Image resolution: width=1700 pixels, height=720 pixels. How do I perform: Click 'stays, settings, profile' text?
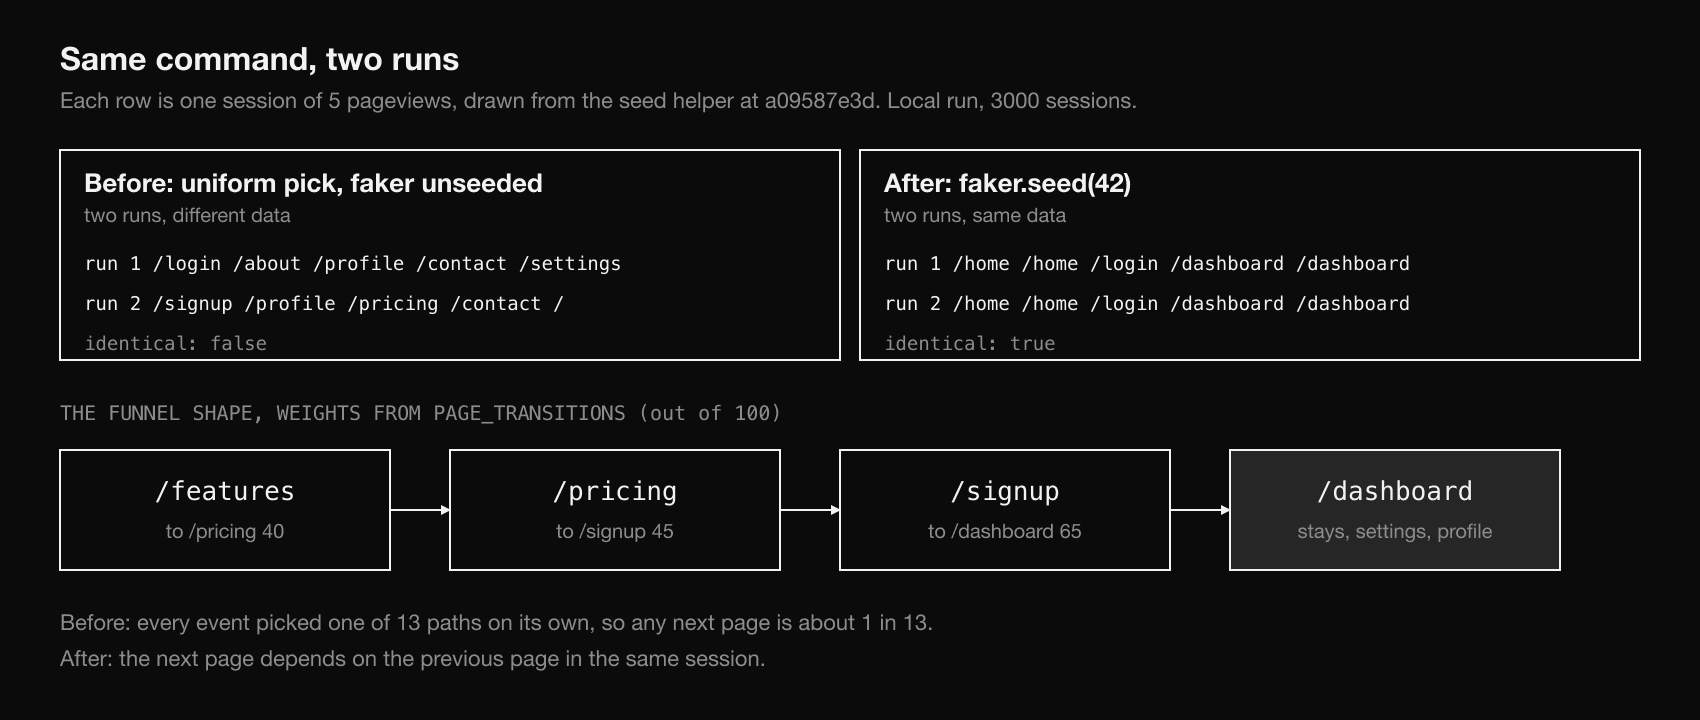[1395, 532]
